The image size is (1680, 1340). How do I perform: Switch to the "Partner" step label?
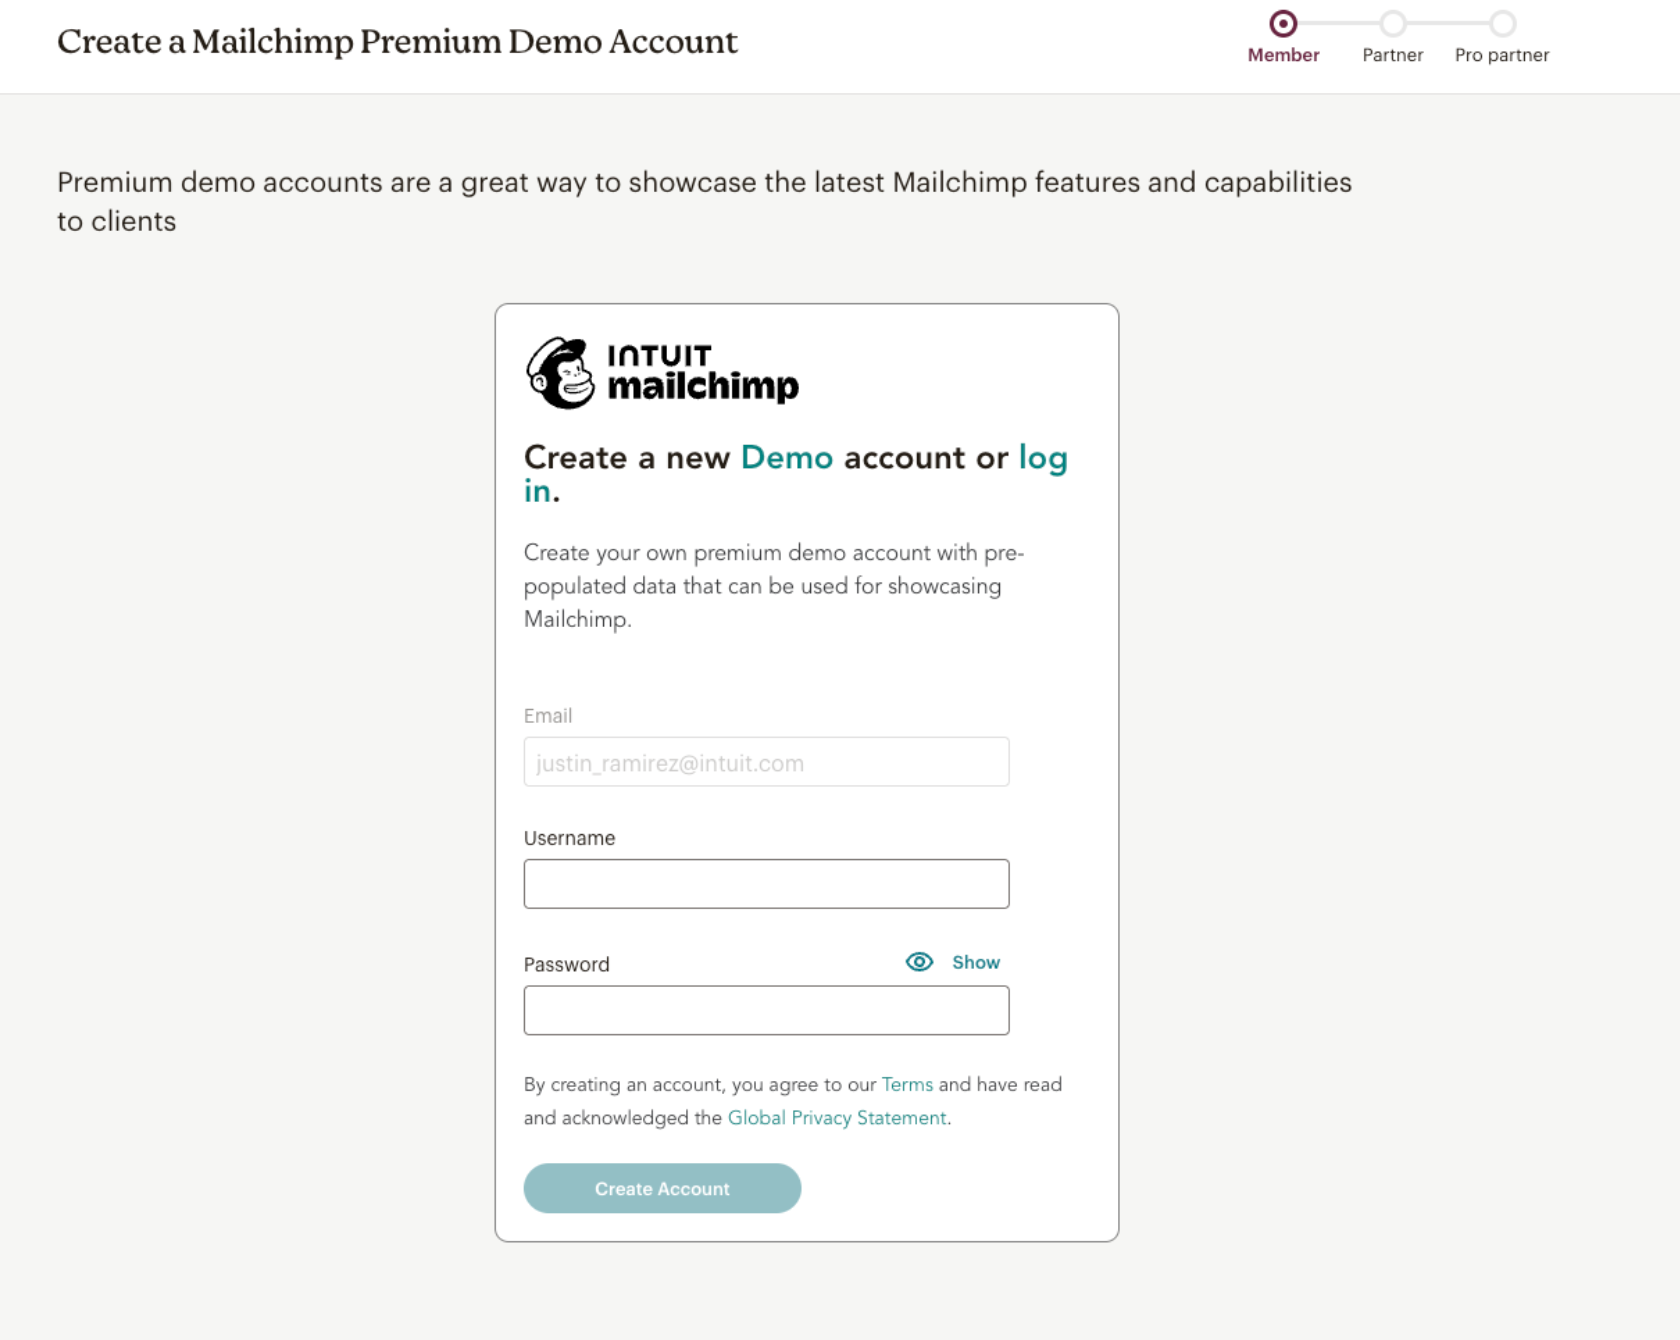[x=1392, y=55]
